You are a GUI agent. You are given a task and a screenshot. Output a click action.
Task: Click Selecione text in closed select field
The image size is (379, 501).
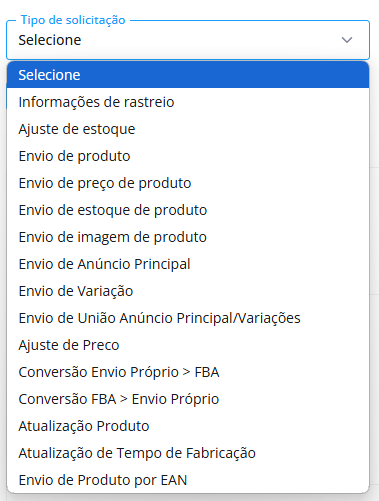[50, 40]
